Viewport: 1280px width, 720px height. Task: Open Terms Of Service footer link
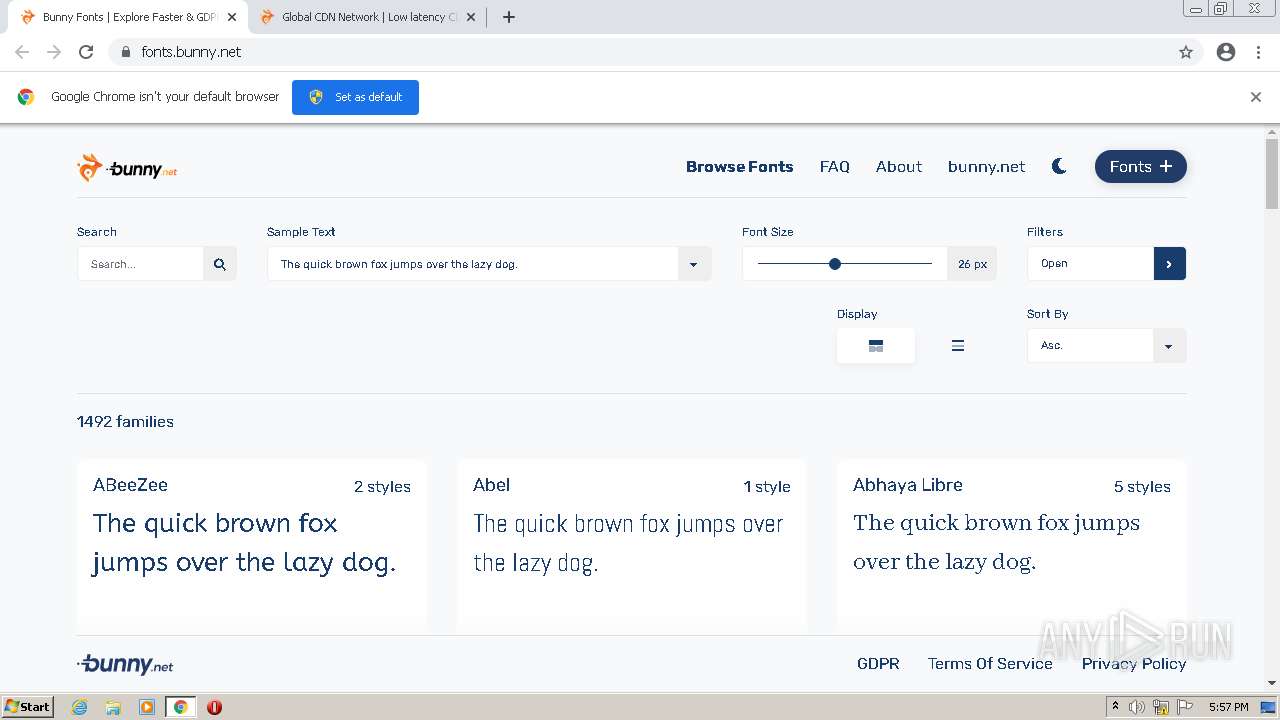pyautogui.click(x=990, y=663)
